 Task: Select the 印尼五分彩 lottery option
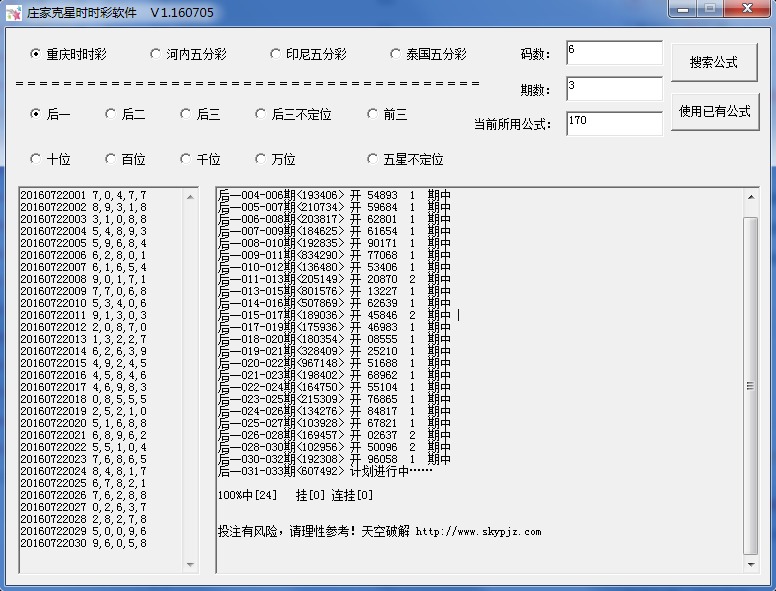[x=276, y=54]
